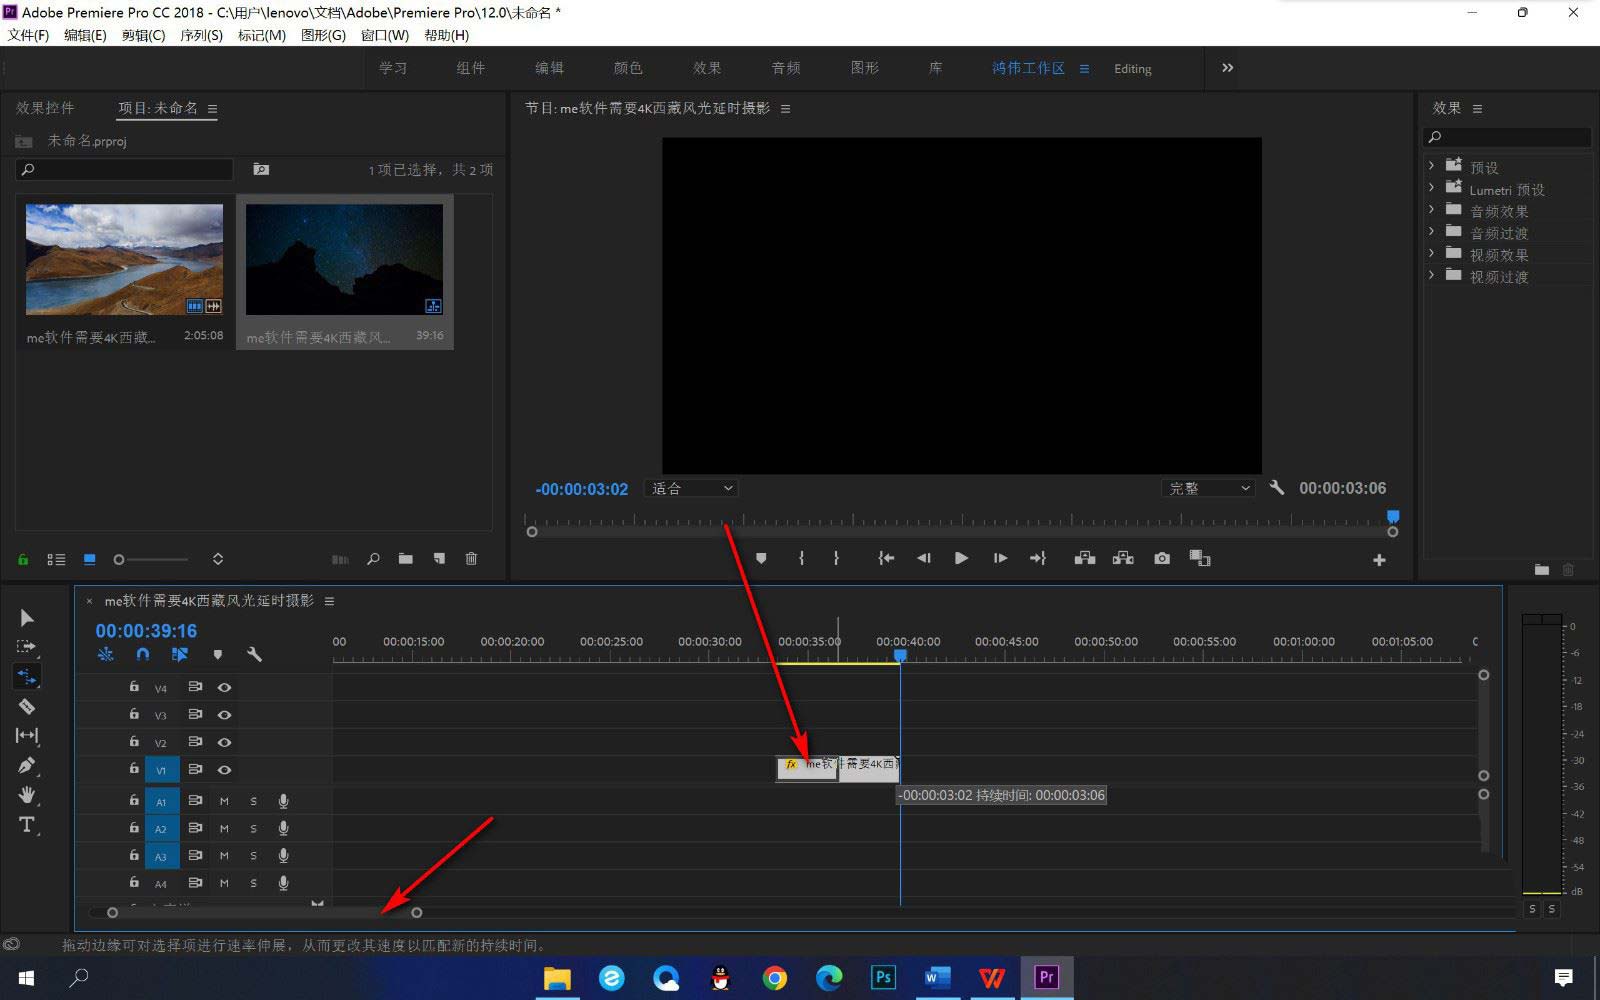
Task: Select the Pen tool
Action: pos(27,765)
